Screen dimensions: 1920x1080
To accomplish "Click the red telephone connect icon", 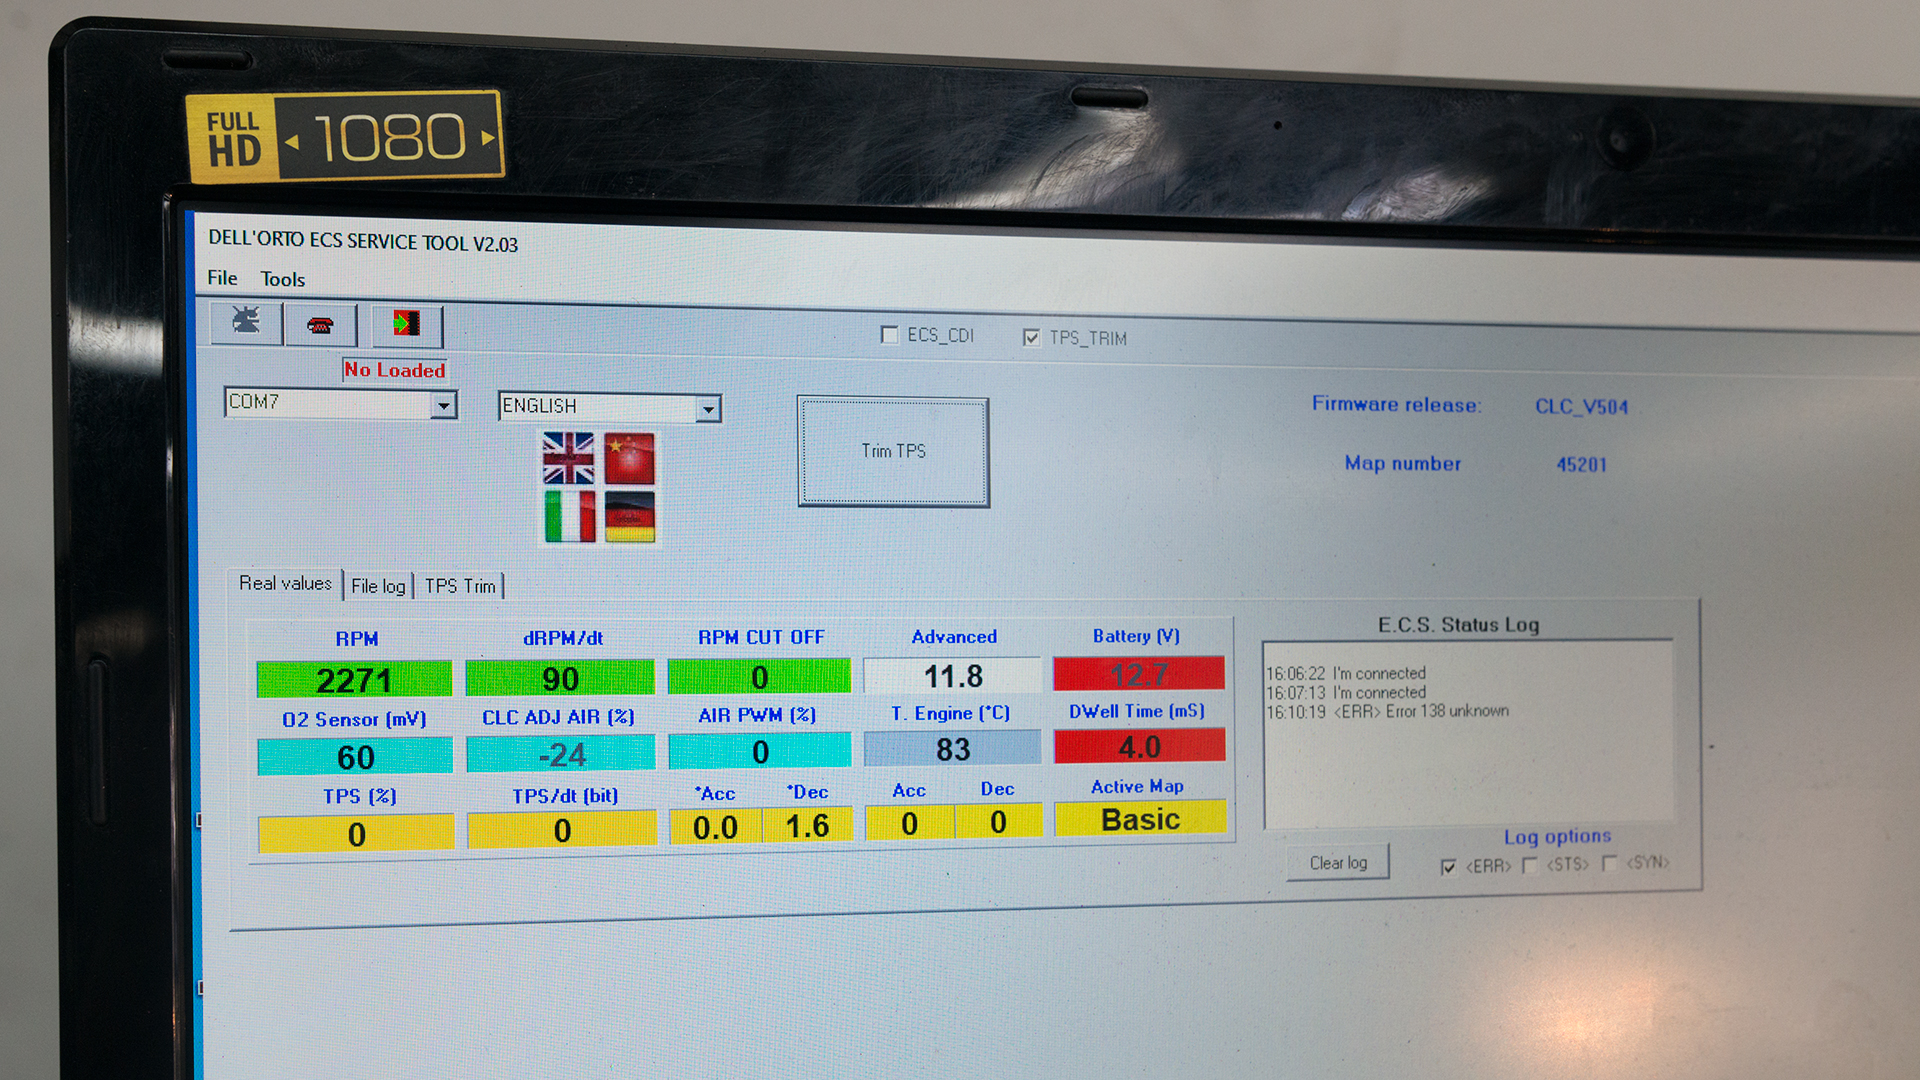I will pos(320,325).
